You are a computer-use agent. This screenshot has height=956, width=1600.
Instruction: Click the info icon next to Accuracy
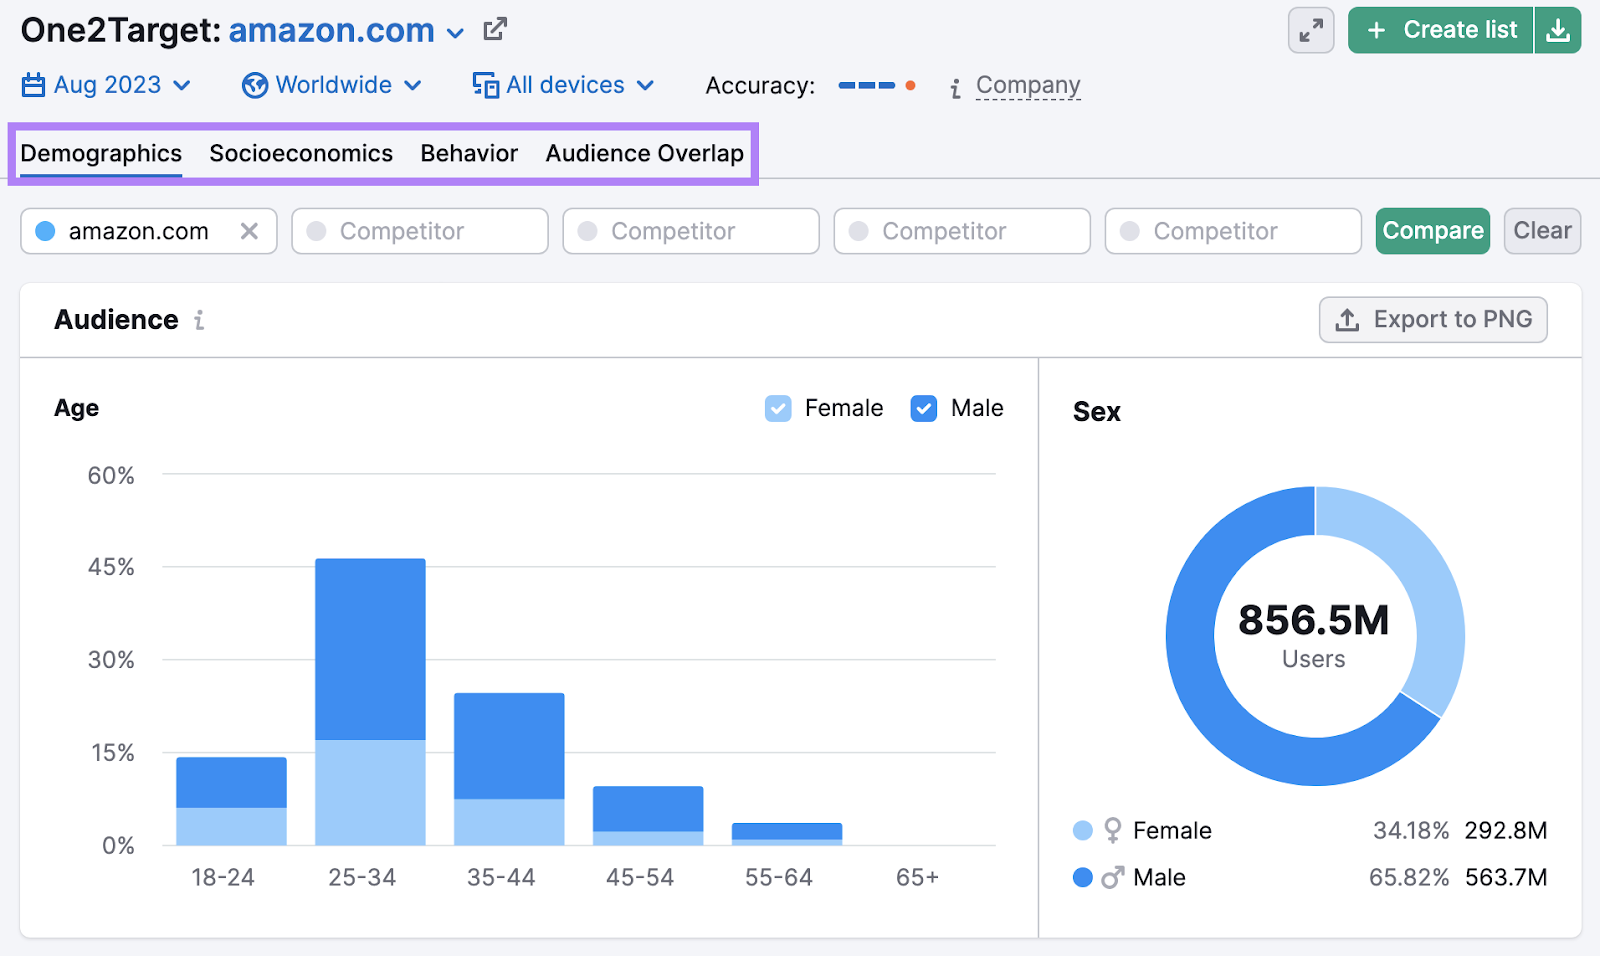click(954, 87)
